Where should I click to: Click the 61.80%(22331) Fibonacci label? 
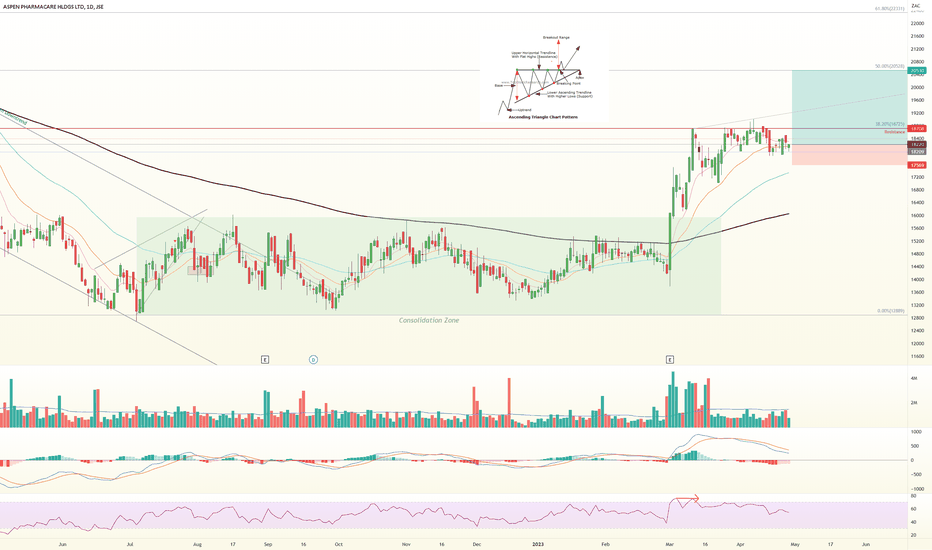(890, 9)
